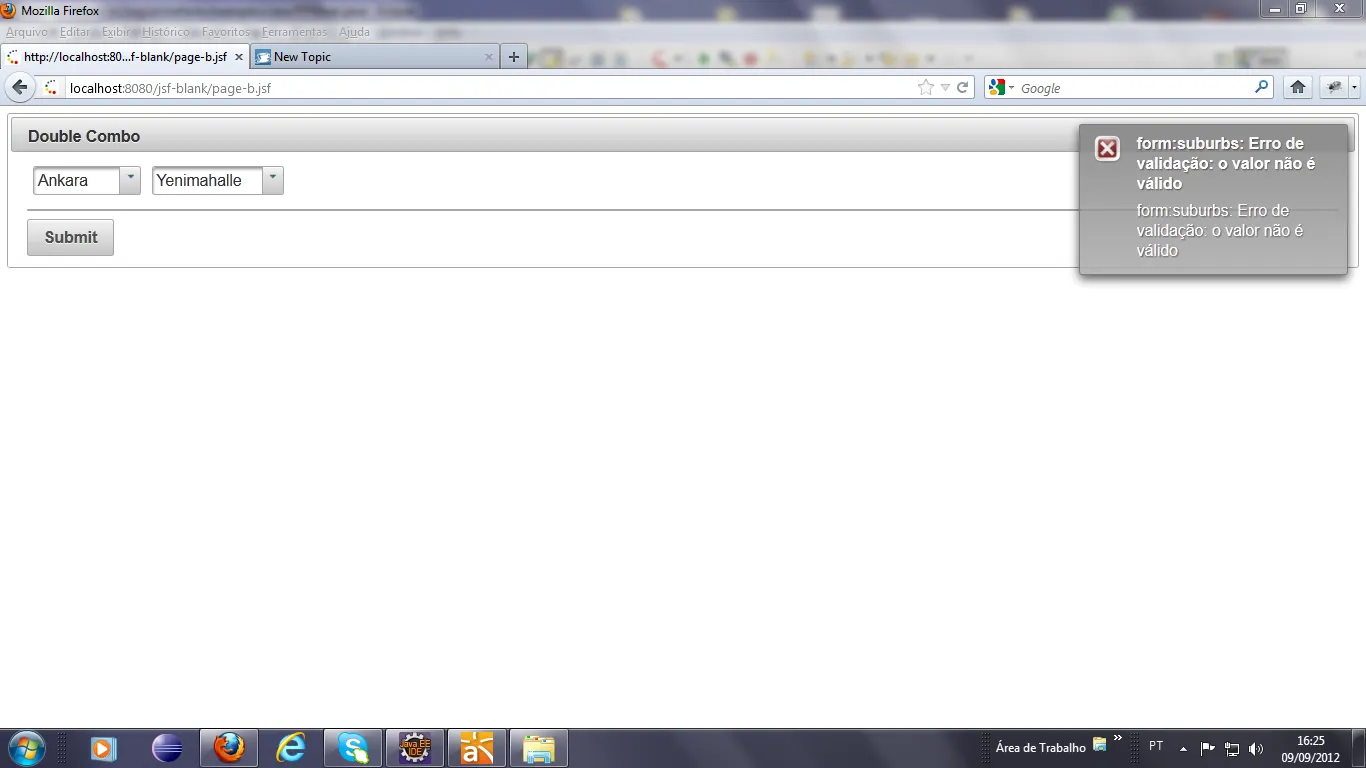Screen dimensions: 1366x768
Task: Open Skype from the taskbar
Action: point(353,748)
